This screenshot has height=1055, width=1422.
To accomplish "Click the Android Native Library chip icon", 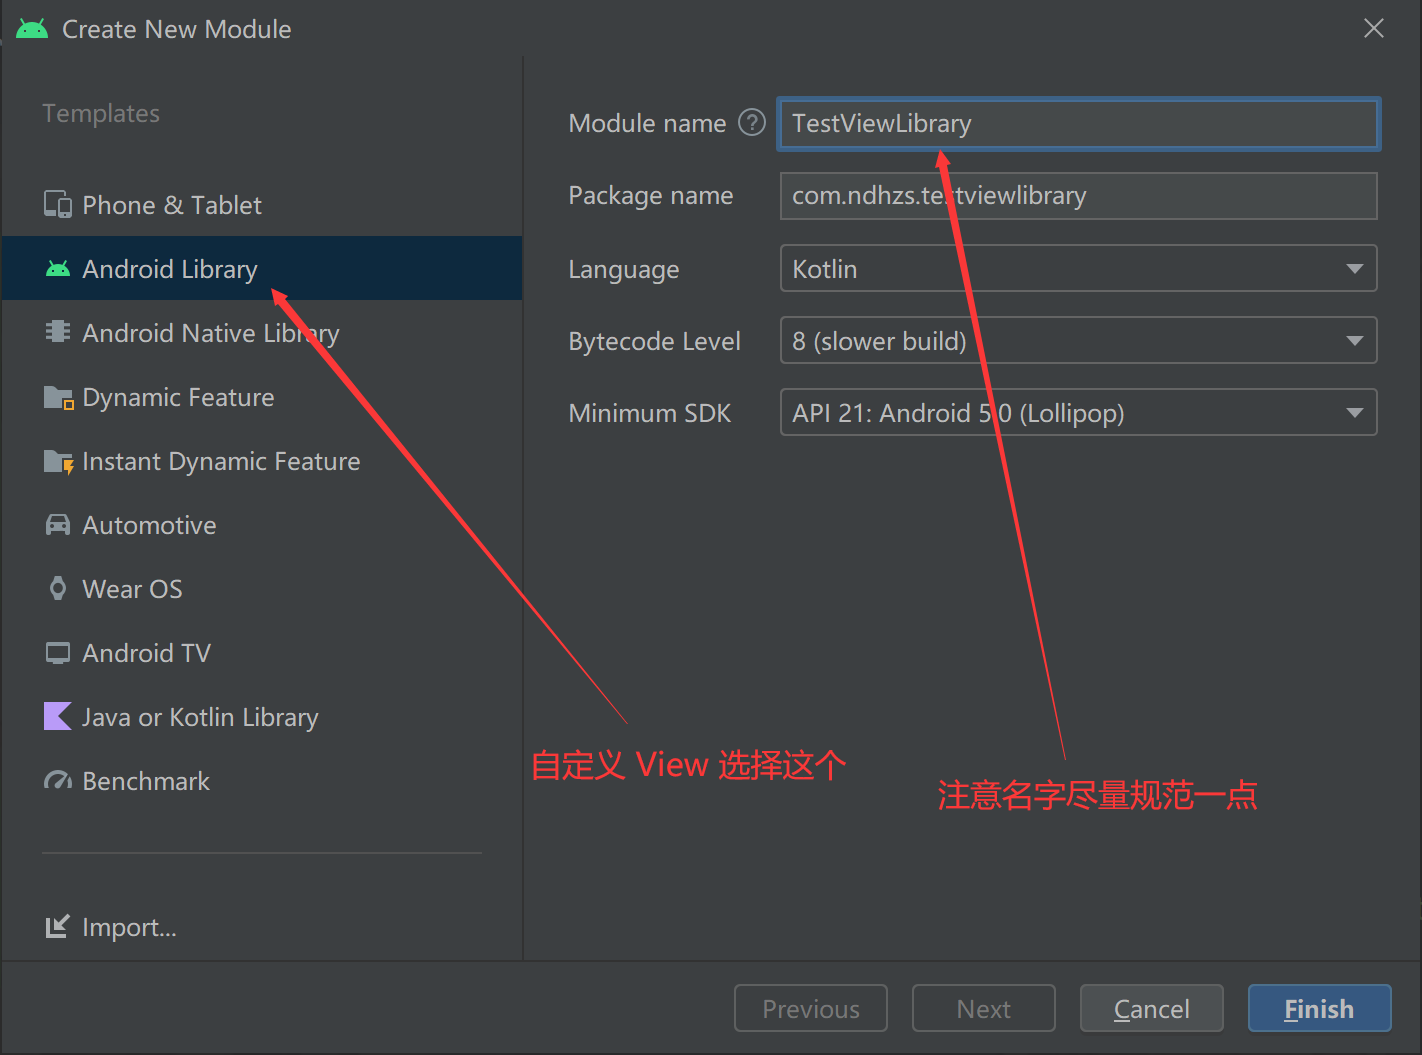I will 58,332.
